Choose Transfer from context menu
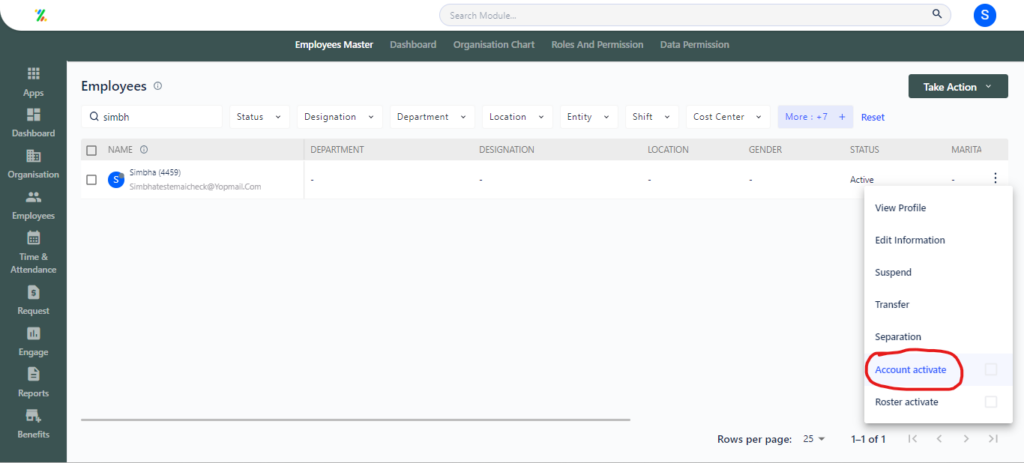The width and height of the screenshot is (1024, 463). [937, 304]
